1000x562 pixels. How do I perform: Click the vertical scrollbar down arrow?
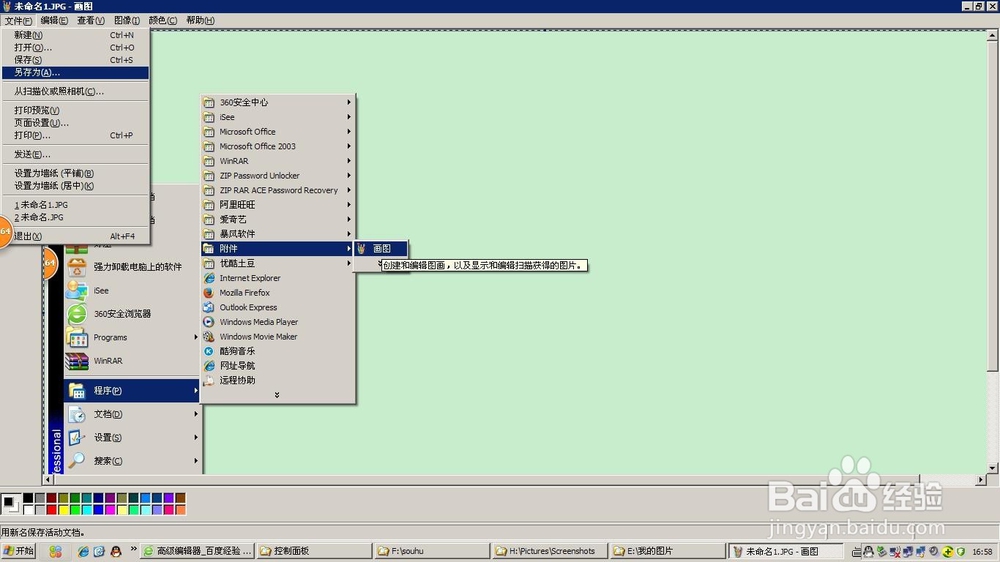coord(993,468)
